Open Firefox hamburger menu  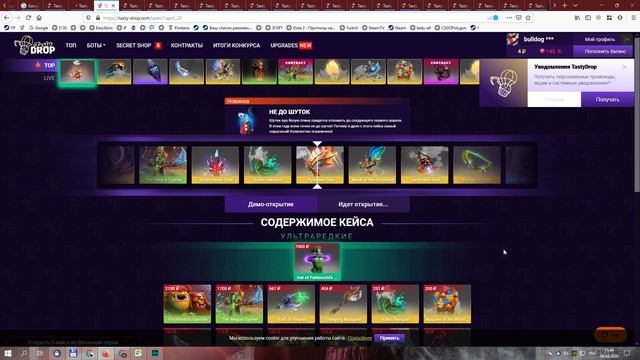click(633, 18)
